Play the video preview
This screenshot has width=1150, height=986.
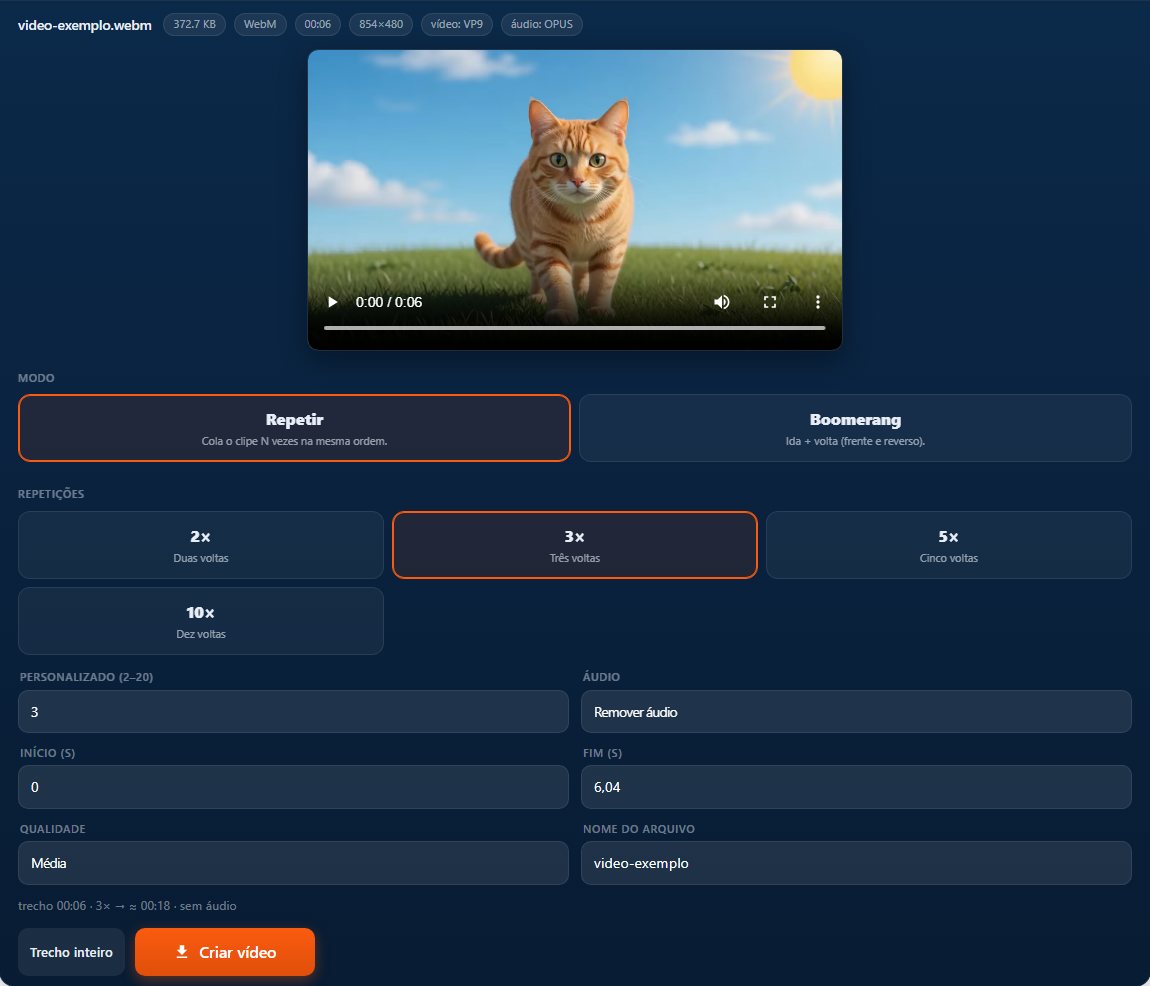click(332, 302)
